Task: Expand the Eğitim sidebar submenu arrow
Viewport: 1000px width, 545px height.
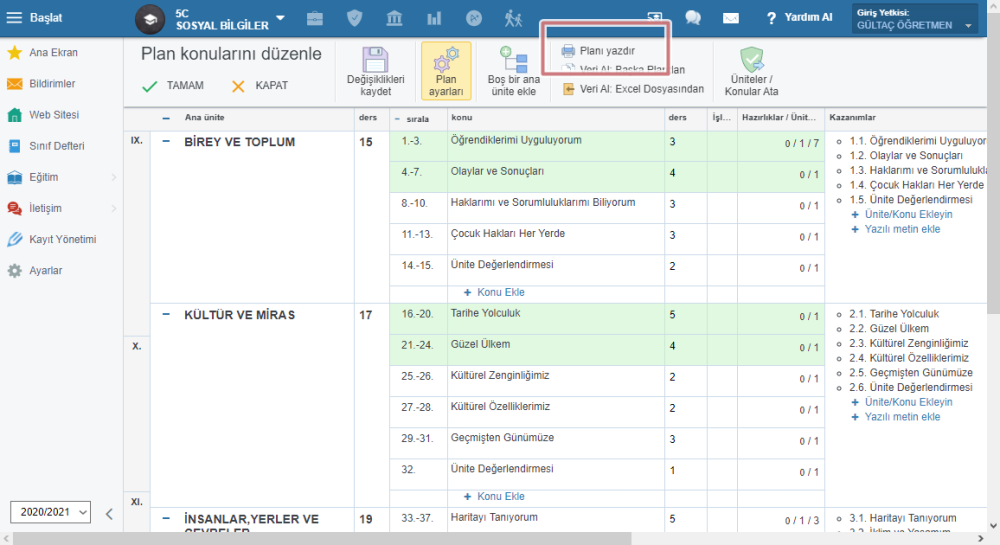Action: [x=114, y=177]
